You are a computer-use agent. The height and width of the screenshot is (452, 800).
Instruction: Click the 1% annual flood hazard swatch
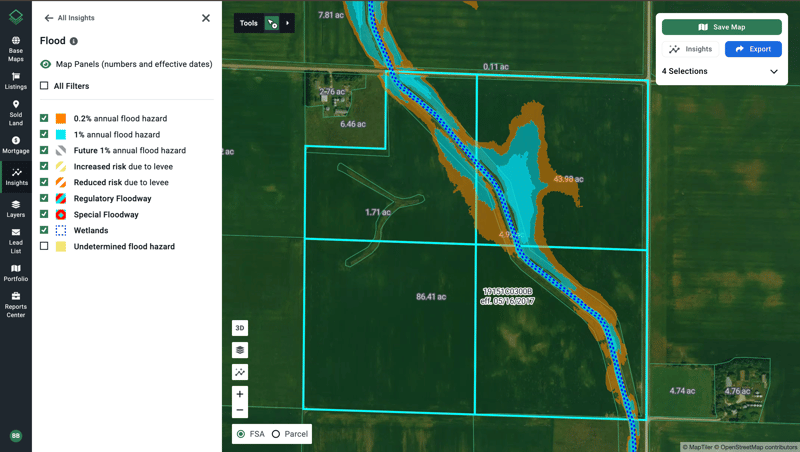(x=61, y=134)
